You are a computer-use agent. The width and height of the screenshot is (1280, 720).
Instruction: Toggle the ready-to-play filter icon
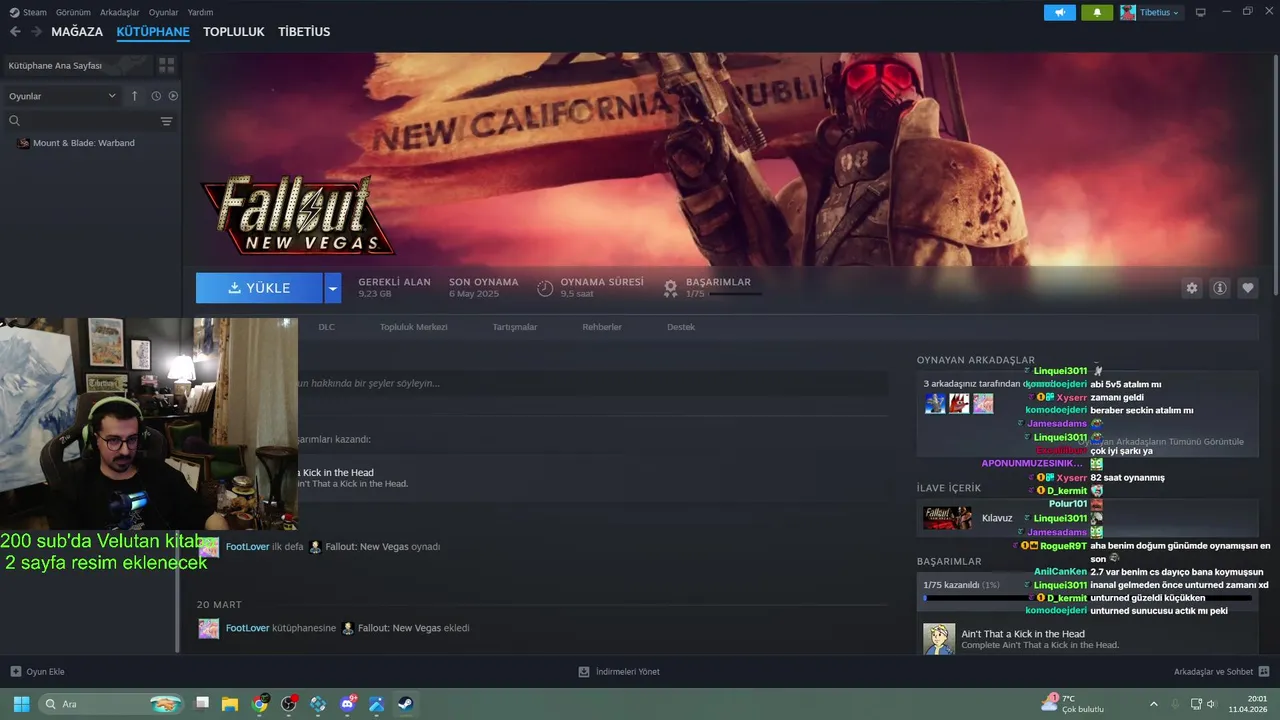[173, 96]
